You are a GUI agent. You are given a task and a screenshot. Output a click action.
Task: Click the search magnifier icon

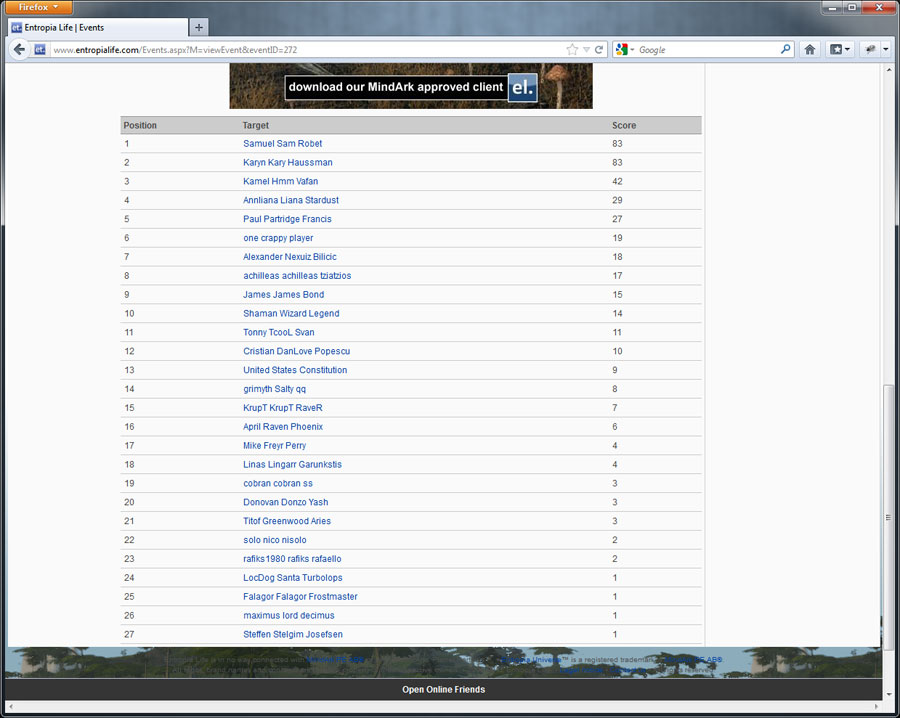click(x=785, y=49)
